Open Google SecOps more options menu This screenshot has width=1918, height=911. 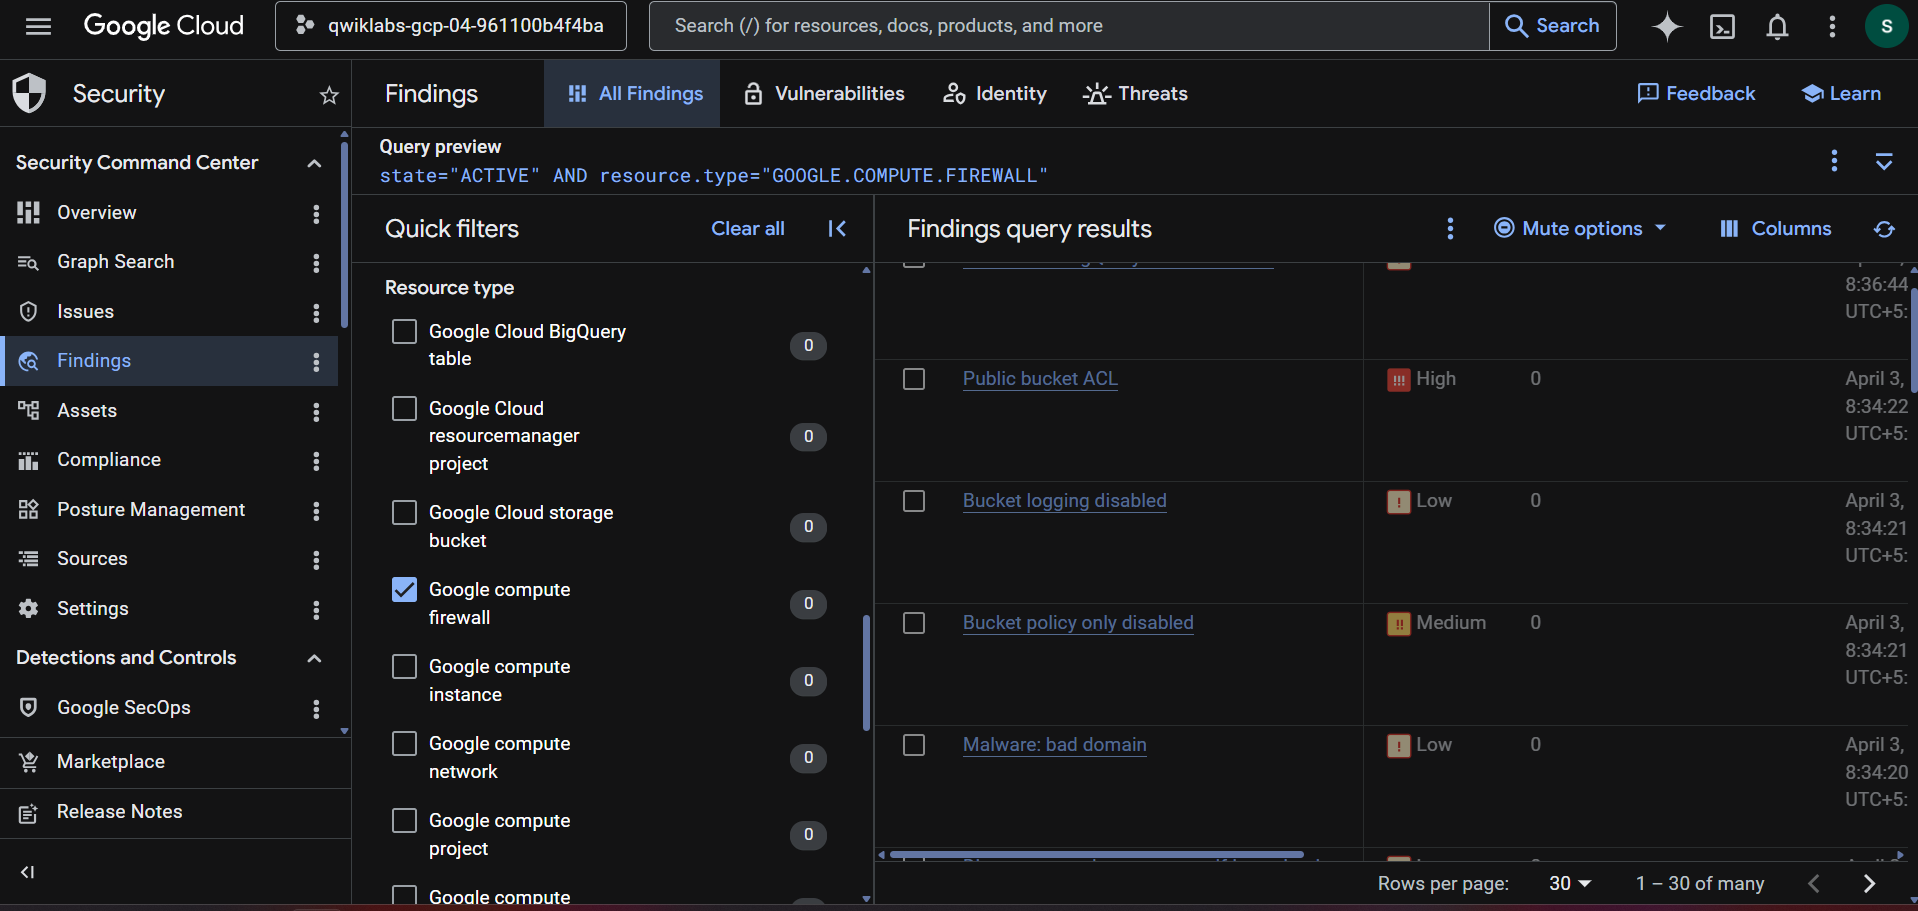tap(316, 708)
